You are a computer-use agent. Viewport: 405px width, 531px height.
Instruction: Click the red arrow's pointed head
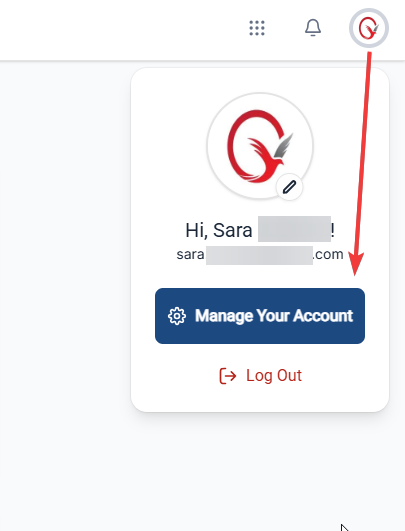356,264
